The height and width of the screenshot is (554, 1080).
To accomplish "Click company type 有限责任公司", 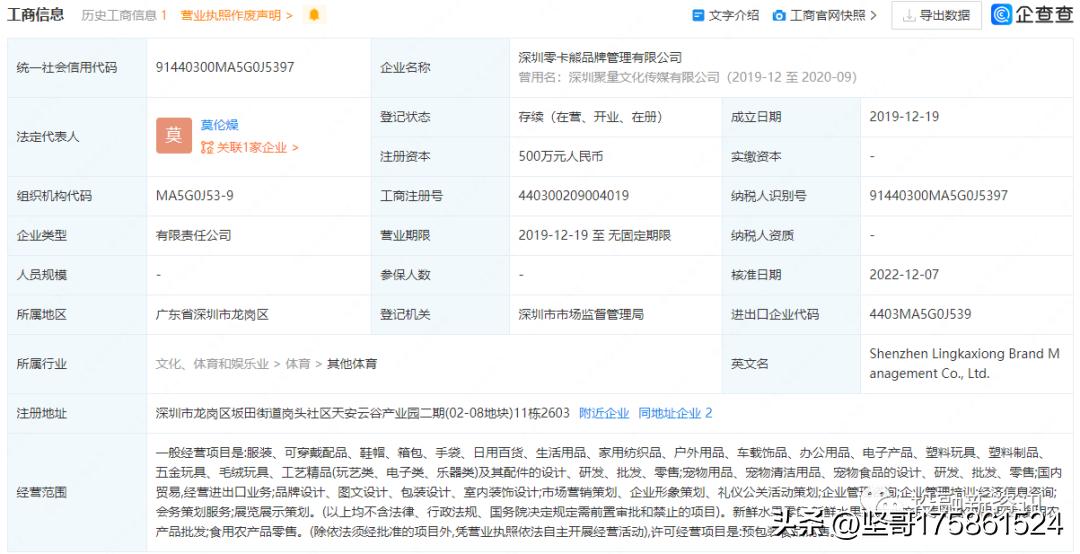I will (x=194, y=235).
